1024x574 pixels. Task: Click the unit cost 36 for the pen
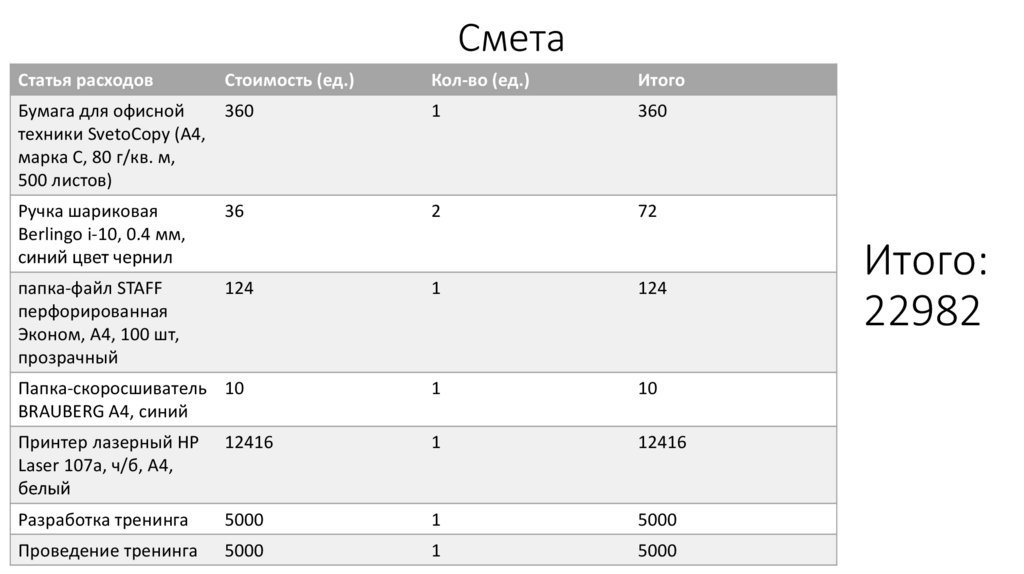235,212
